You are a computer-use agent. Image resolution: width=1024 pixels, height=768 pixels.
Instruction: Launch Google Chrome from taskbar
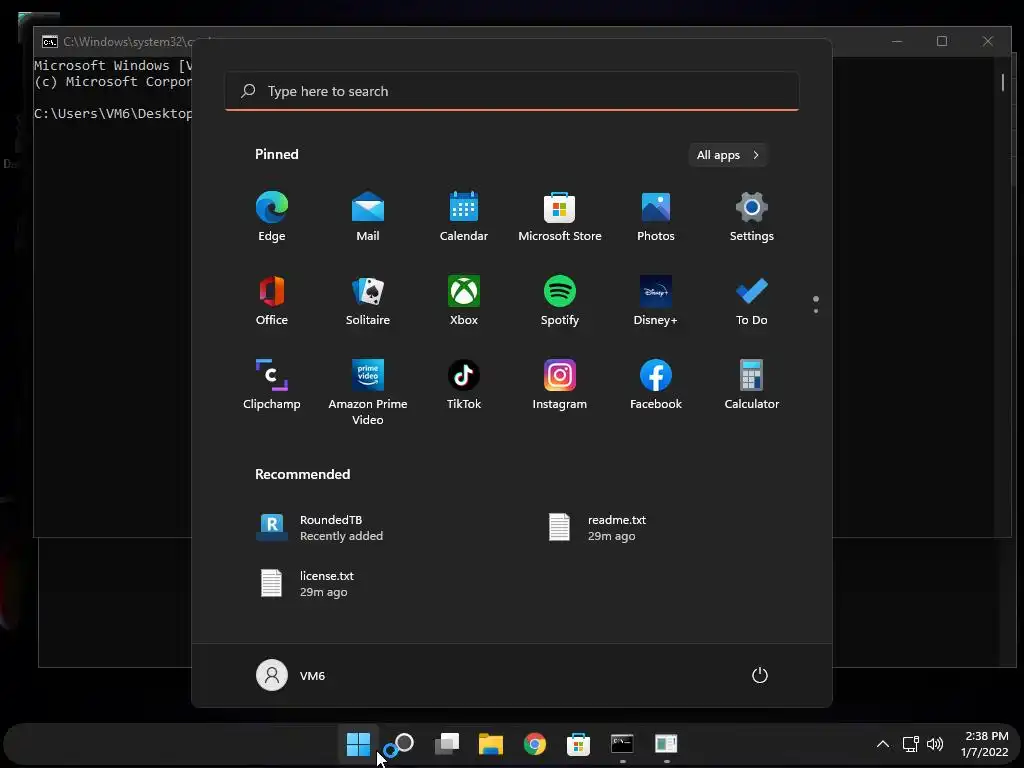(534, 744)
